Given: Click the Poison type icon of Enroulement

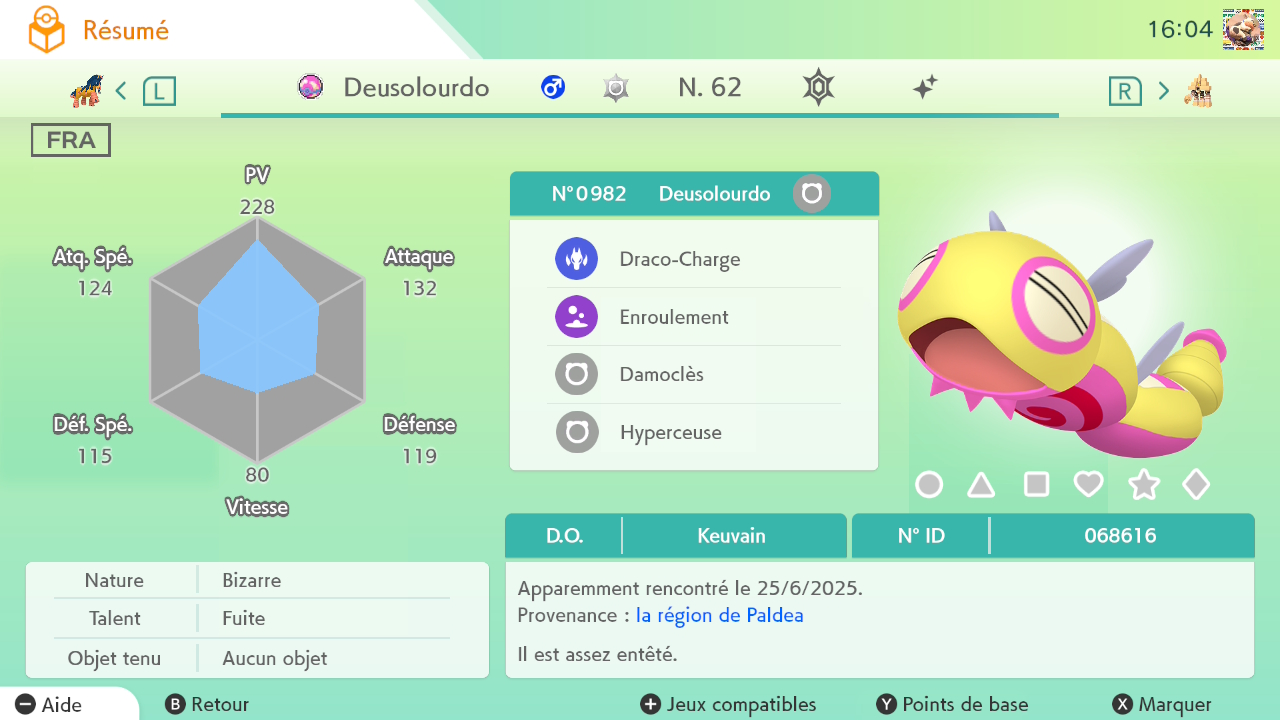Looking at the screenshot, I should [577, 317].
